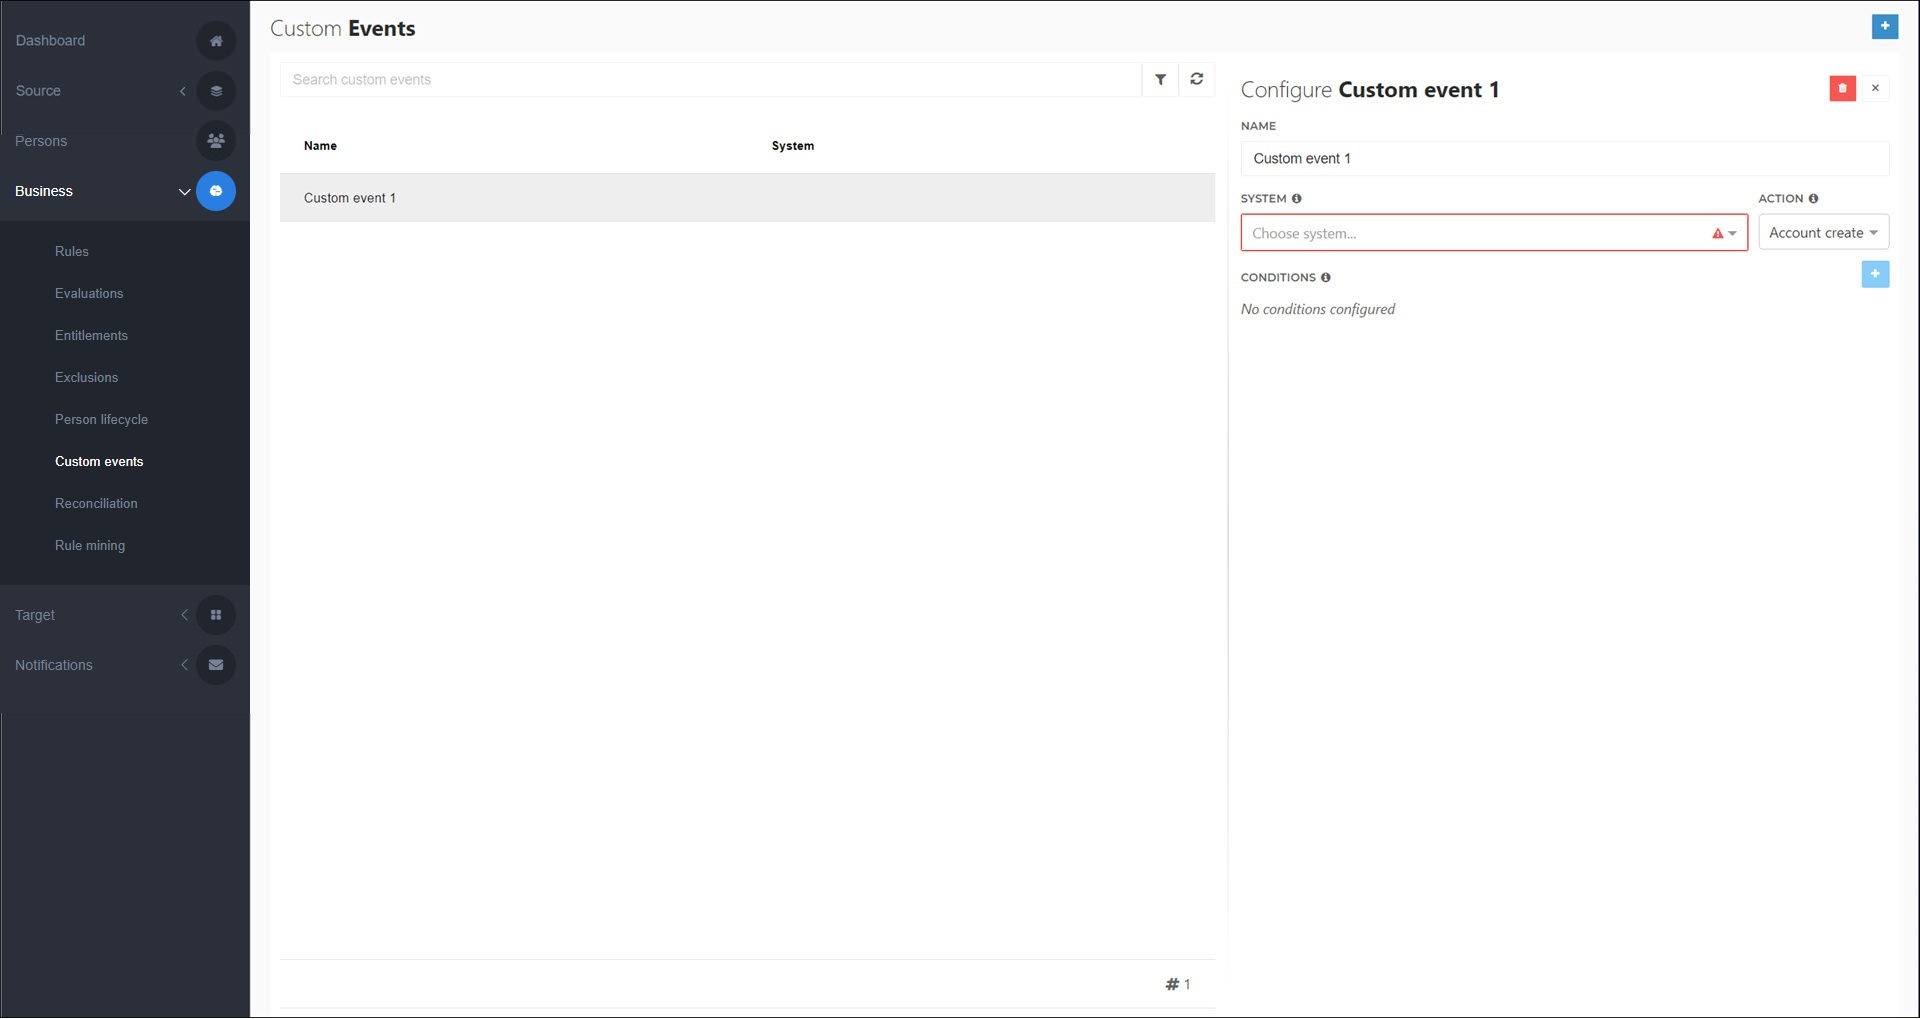Apply the filter icon above the events list

(x=1160, y=79)
